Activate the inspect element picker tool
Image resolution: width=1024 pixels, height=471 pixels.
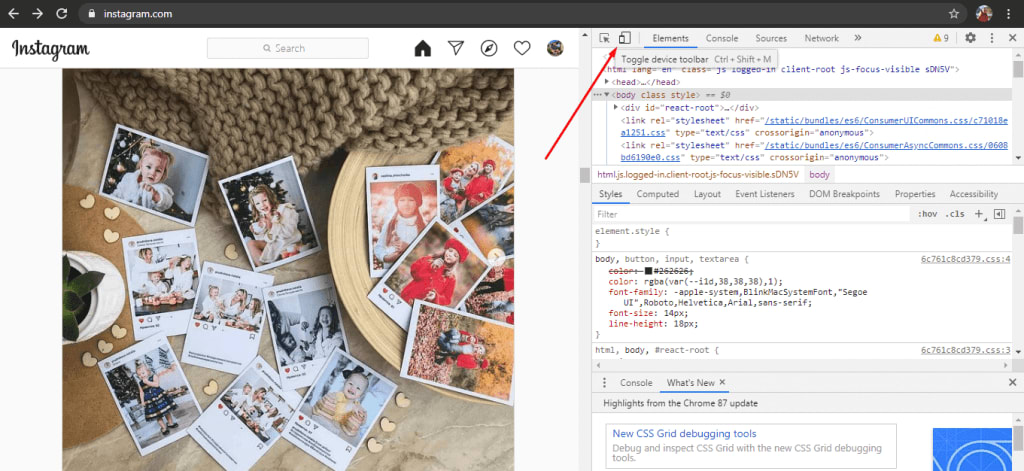(605, 38)
